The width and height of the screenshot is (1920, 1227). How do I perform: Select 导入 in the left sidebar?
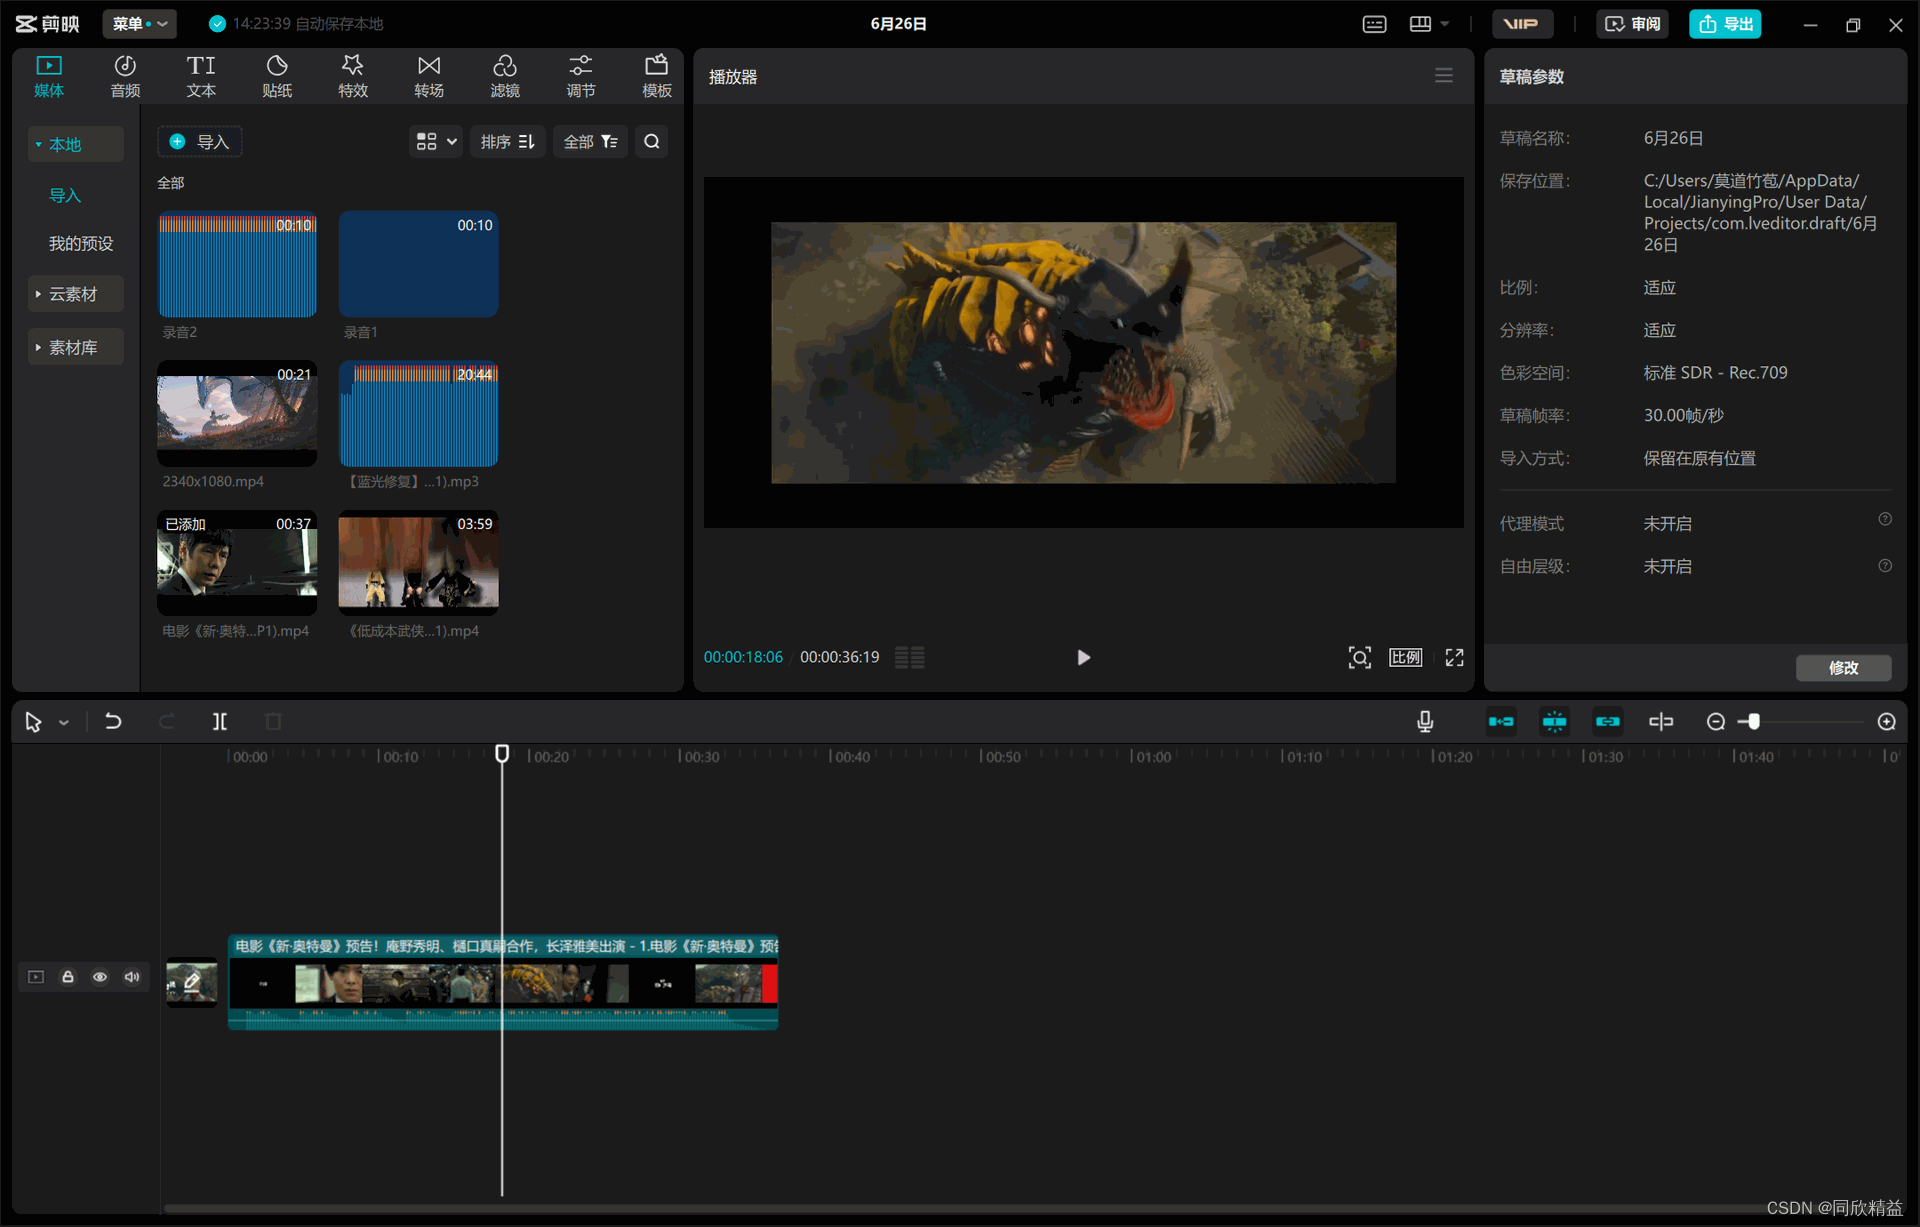click(65, 195)
